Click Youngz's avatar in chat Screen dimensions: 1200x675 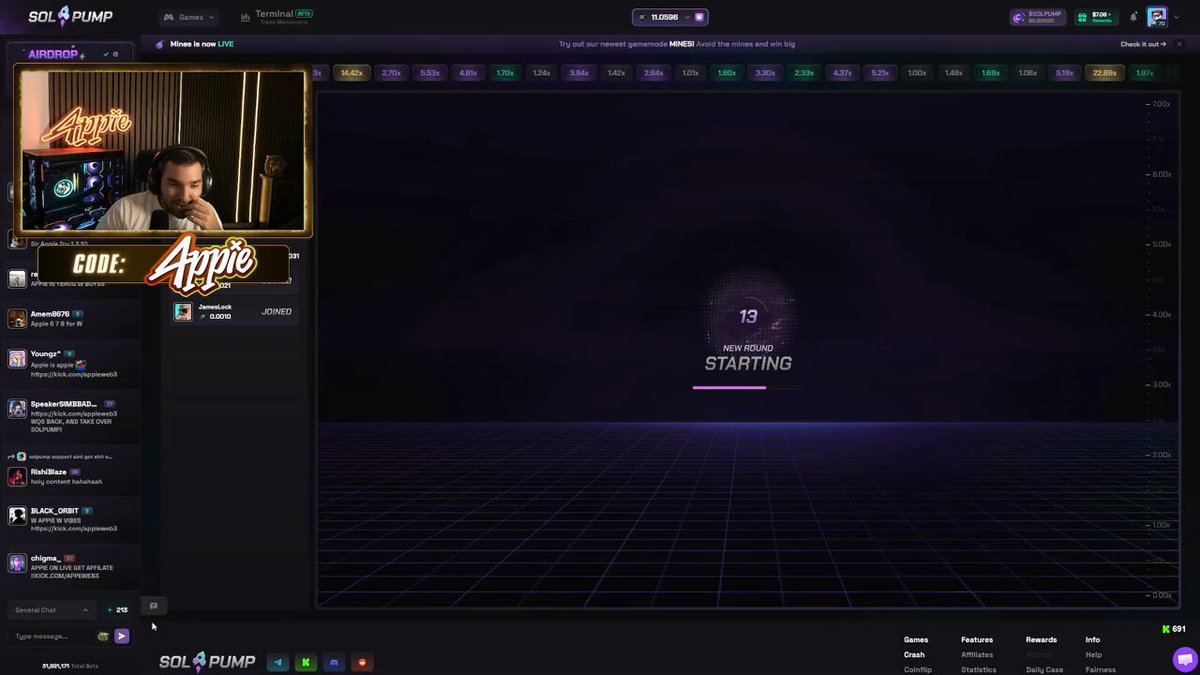pos(17,359)
